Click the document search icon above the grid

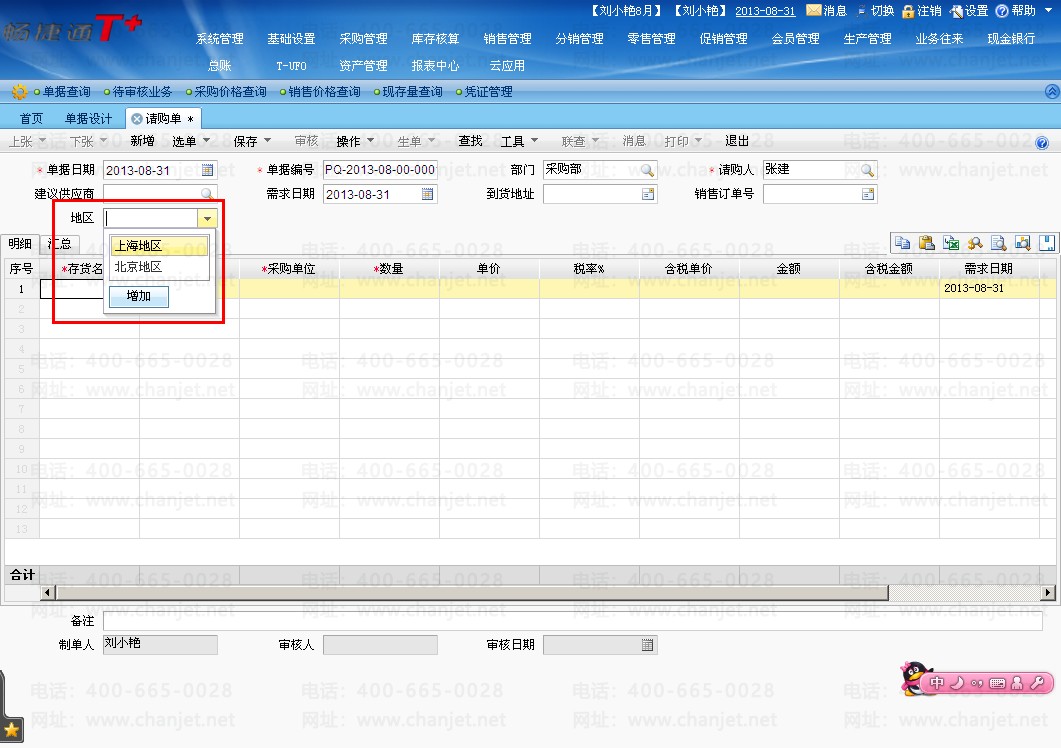click(999, 243)
